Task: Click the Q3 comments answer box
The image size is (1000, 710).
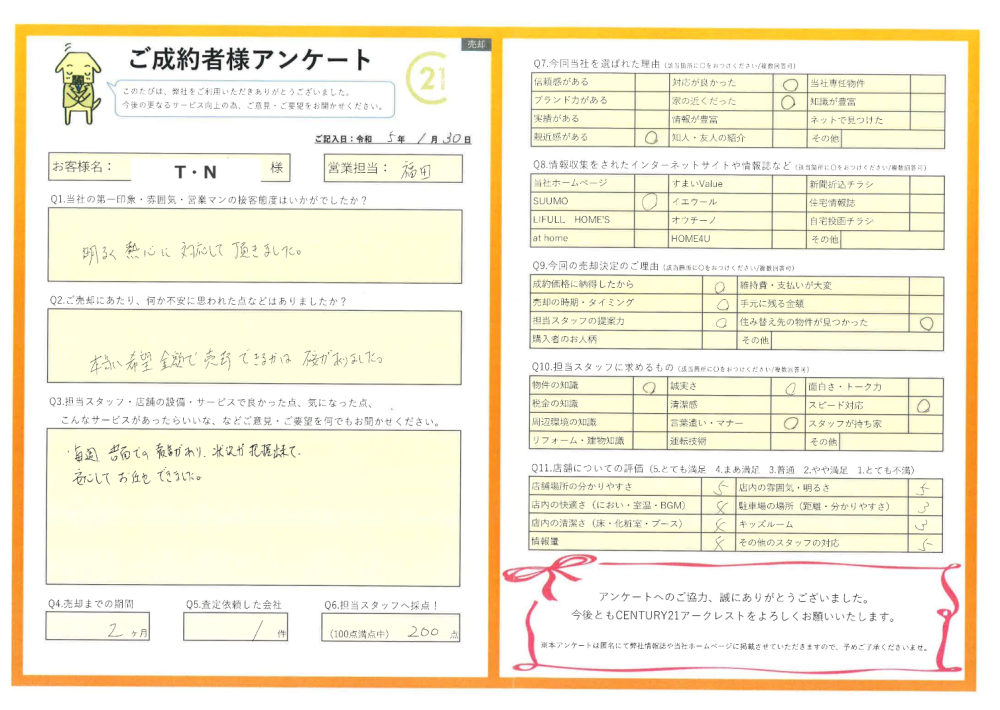Action: click(x=254, y=506)
